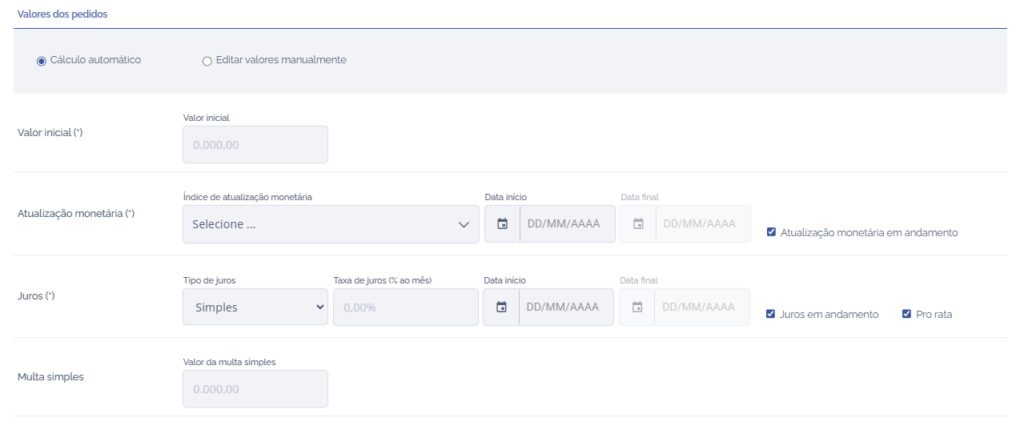Screen dimensions: 1024x426
Task: Click the Valores dos pedidos section header
Action: point(64,15)
